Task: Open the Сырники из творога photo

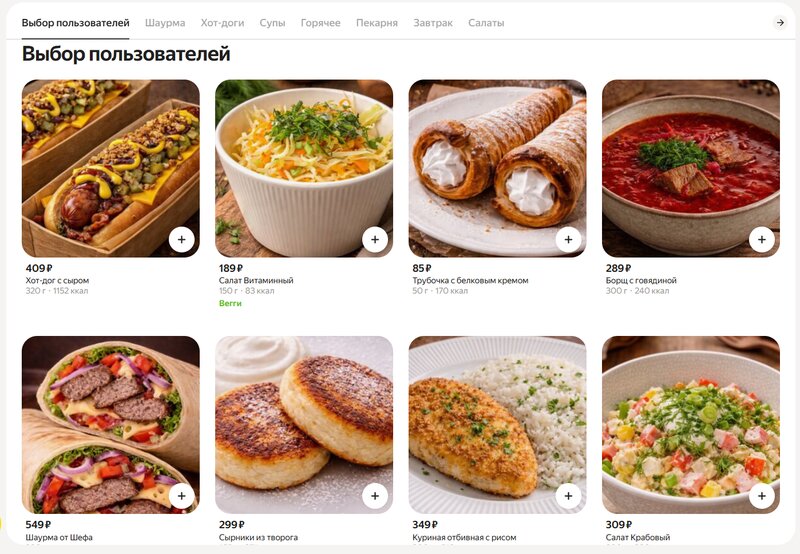Action: point(304,425)
